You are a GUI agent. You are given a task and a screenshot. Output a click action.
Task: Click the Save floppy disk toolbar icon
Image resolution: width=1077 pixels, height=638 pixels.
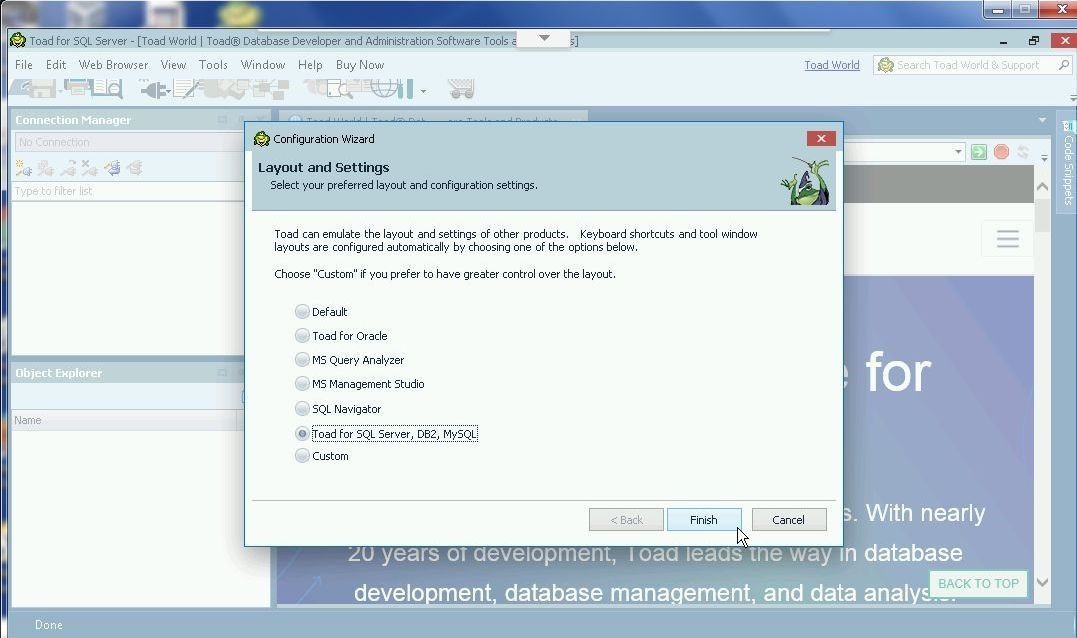[41, 89]
